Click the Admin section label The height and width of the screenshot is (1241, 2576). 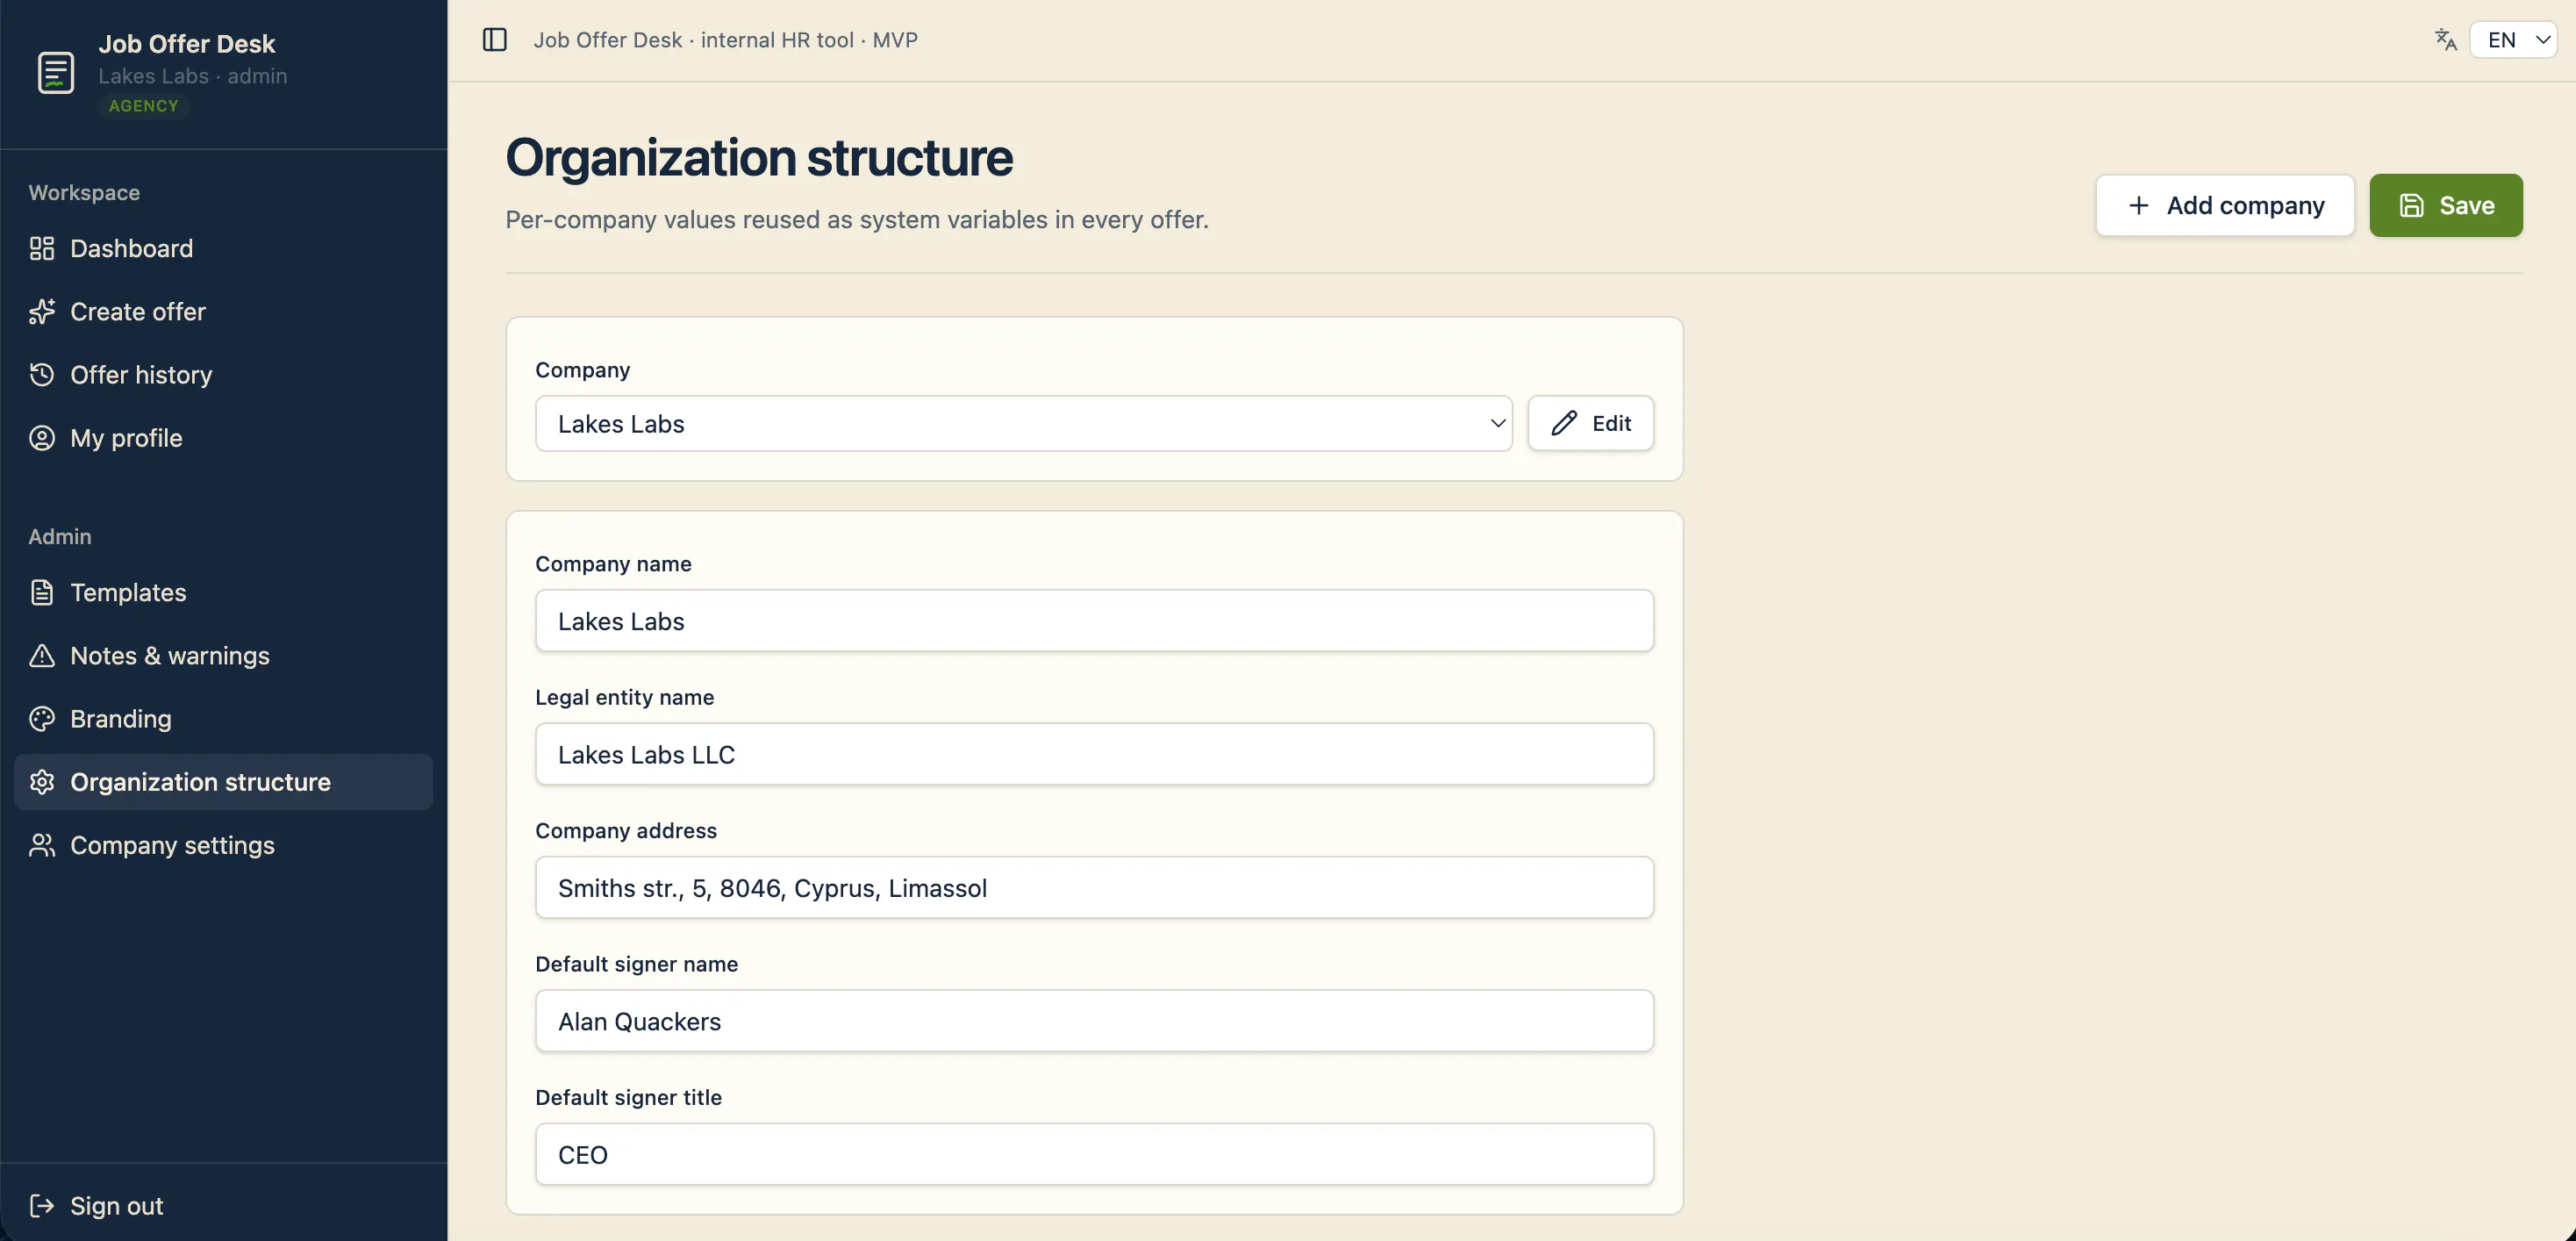point(60,536)
